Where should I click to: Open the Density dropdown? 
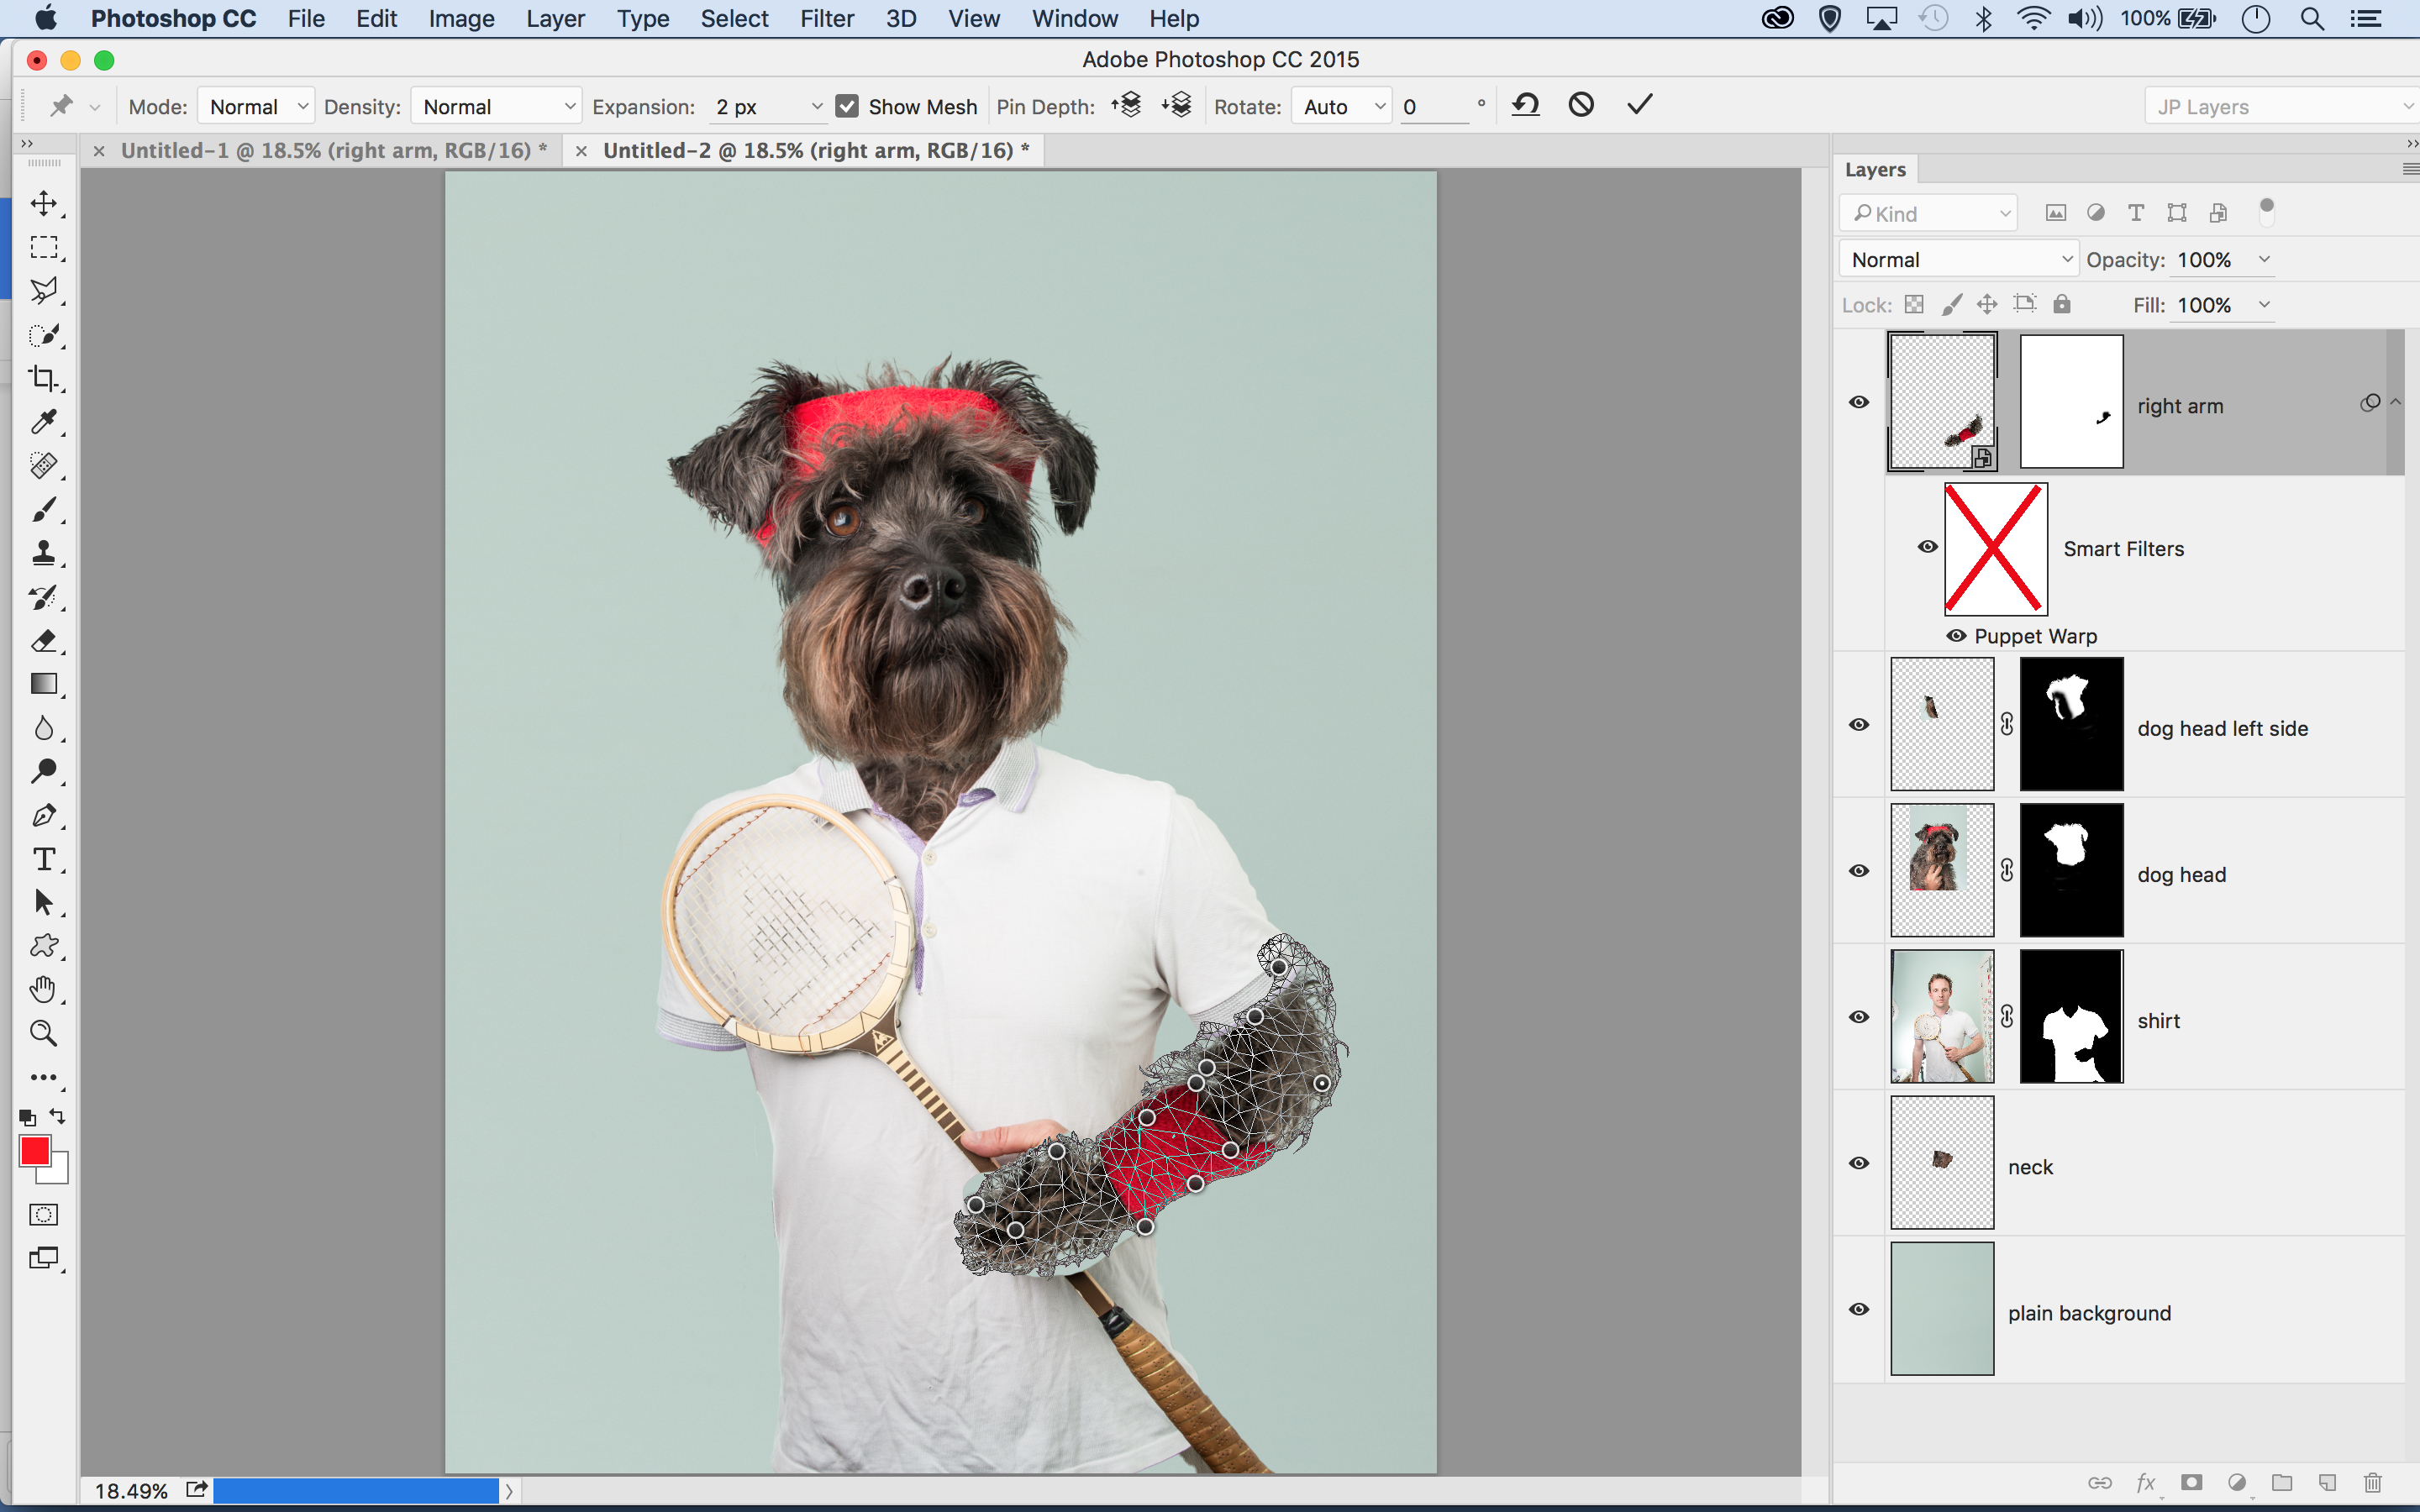496,106
